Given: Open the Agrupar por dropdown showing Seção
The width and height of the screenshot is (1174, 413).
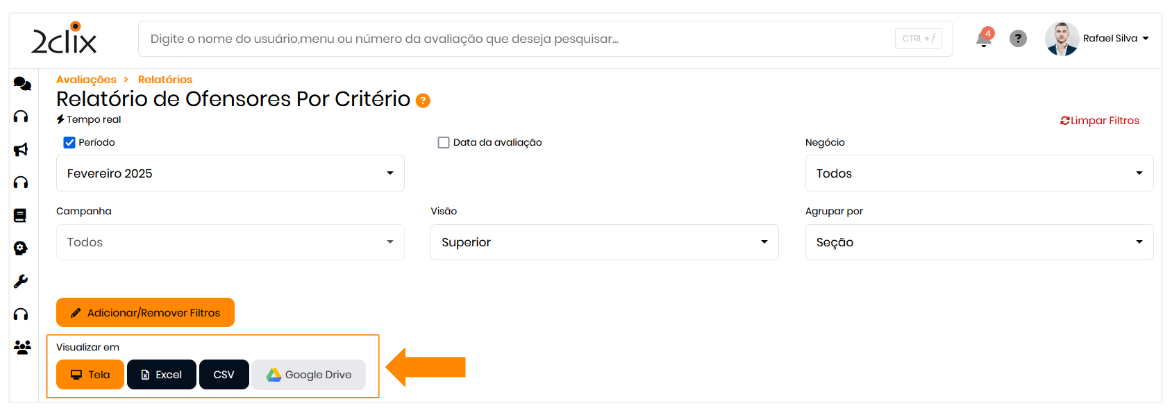Looking at the screenshot, I should 978,242.
